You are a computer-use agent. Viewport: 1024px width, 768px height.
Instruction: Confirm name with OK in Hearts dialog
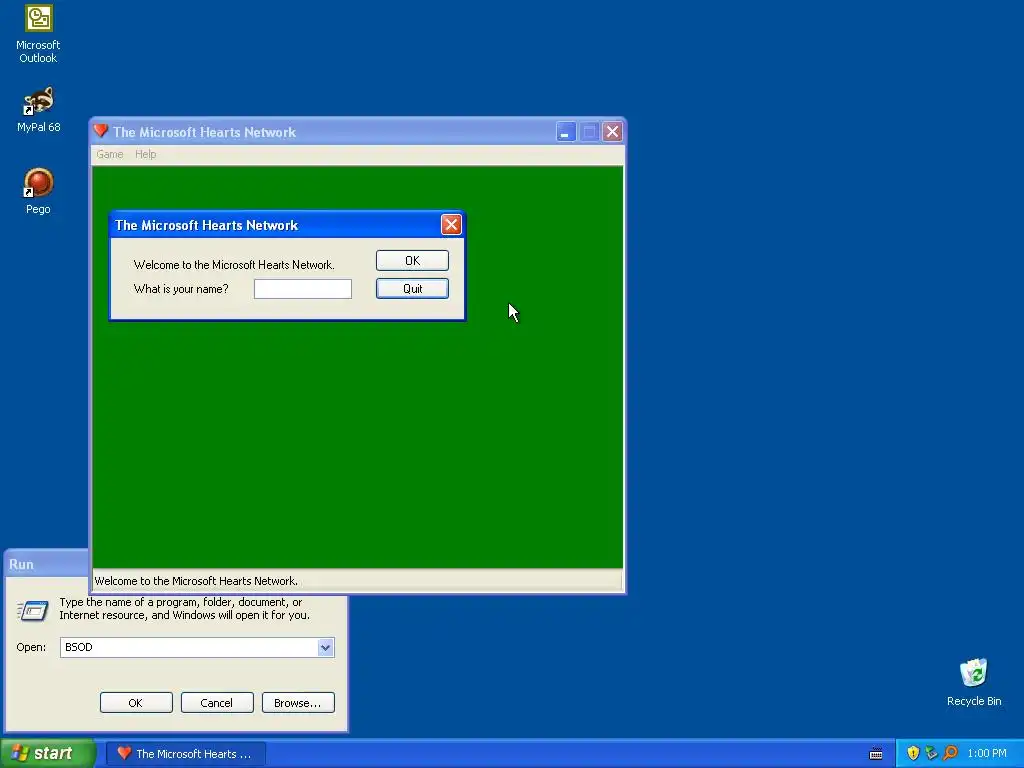(x=412, y=261)
